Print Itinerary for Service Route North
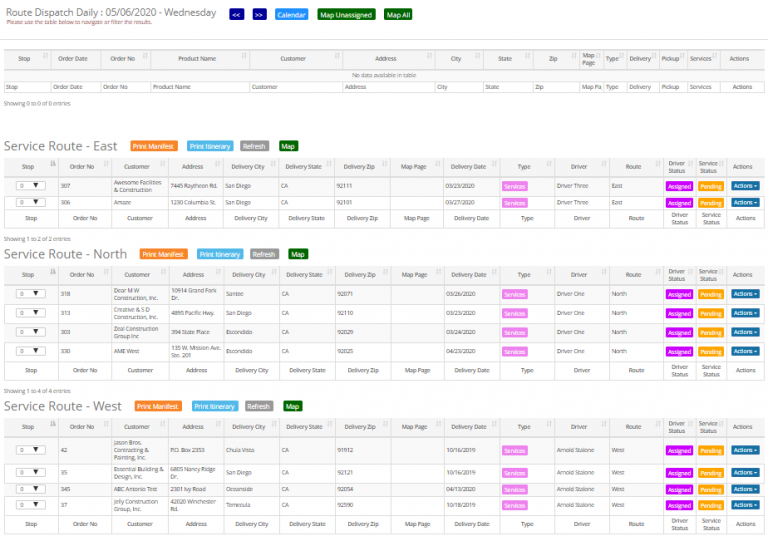 click(220, 254)
